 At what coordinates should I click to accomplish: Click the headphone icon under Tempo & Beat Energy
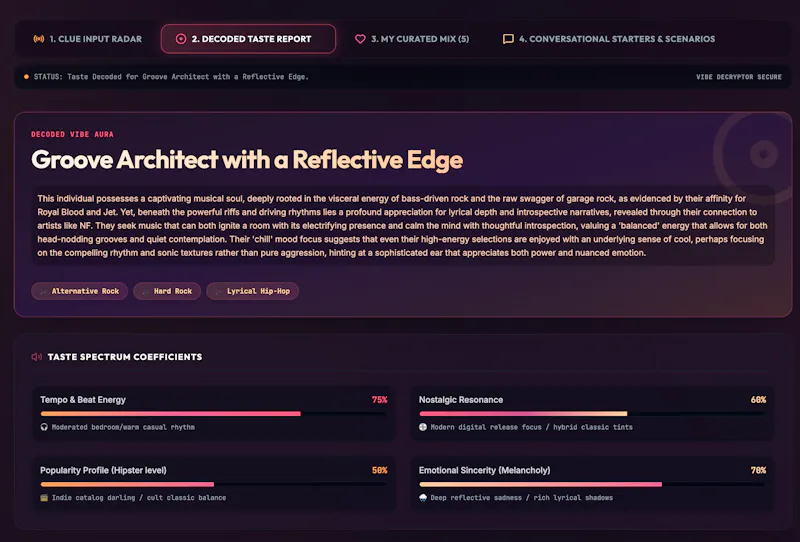tap(44, 427)
